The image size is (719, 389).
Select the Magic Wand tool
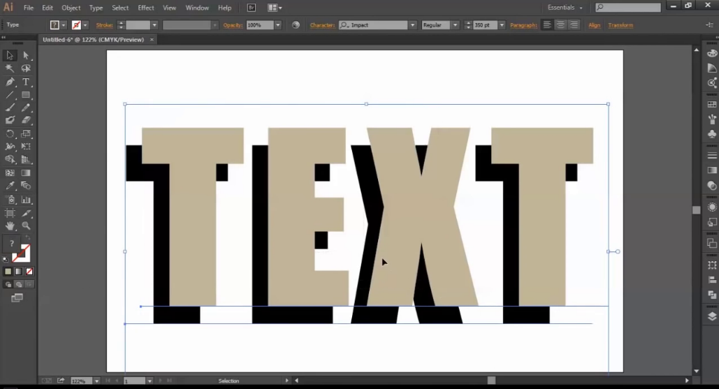10,69
